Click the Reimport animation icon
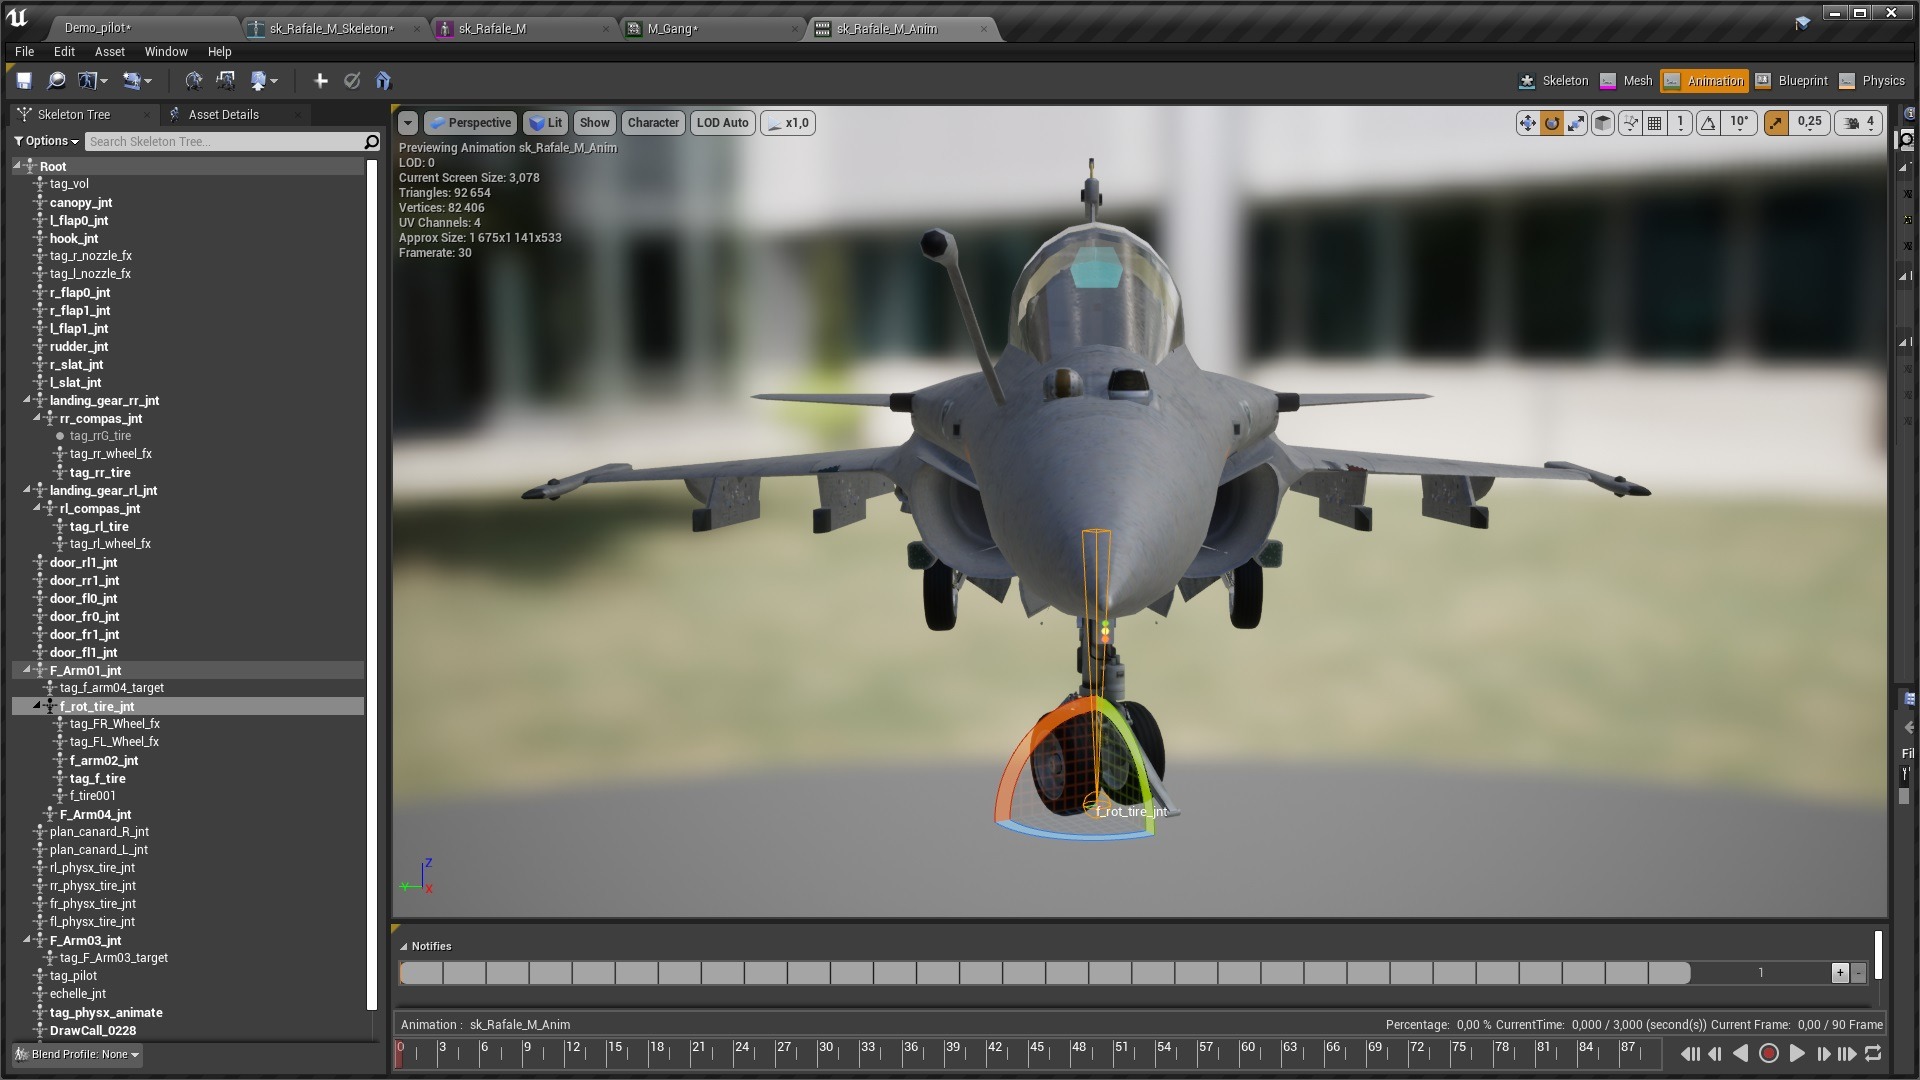This screenshot has height=1080, width=1920. tap(193, 81)
